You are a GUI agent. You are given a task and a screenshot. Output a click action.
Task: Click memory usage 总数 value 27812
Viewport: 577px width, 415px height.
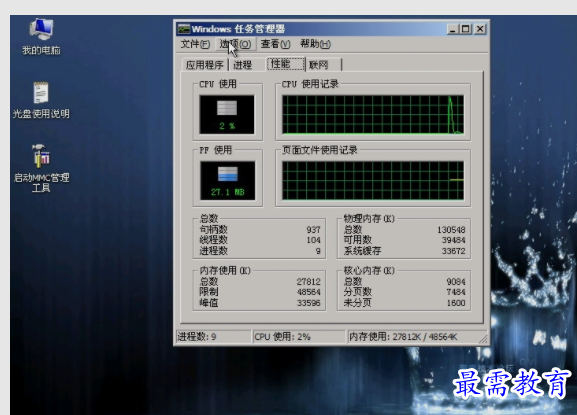309,282
